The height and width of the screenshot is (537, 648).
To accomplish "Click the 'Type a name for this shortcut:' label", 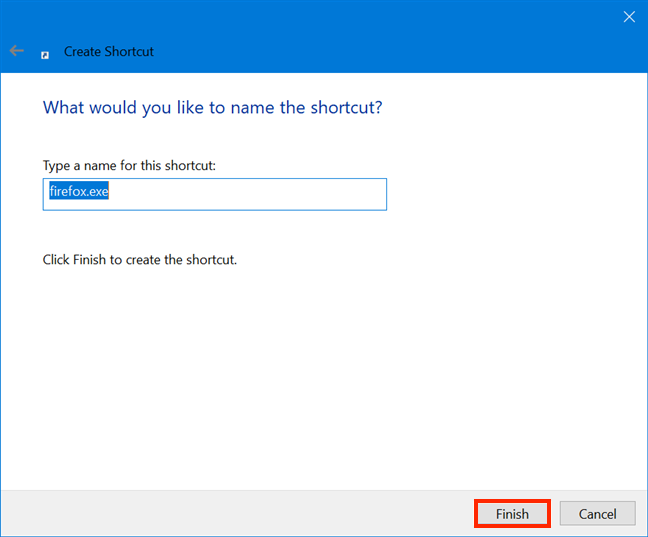I will pyautogui.click(x=129, y=166).
